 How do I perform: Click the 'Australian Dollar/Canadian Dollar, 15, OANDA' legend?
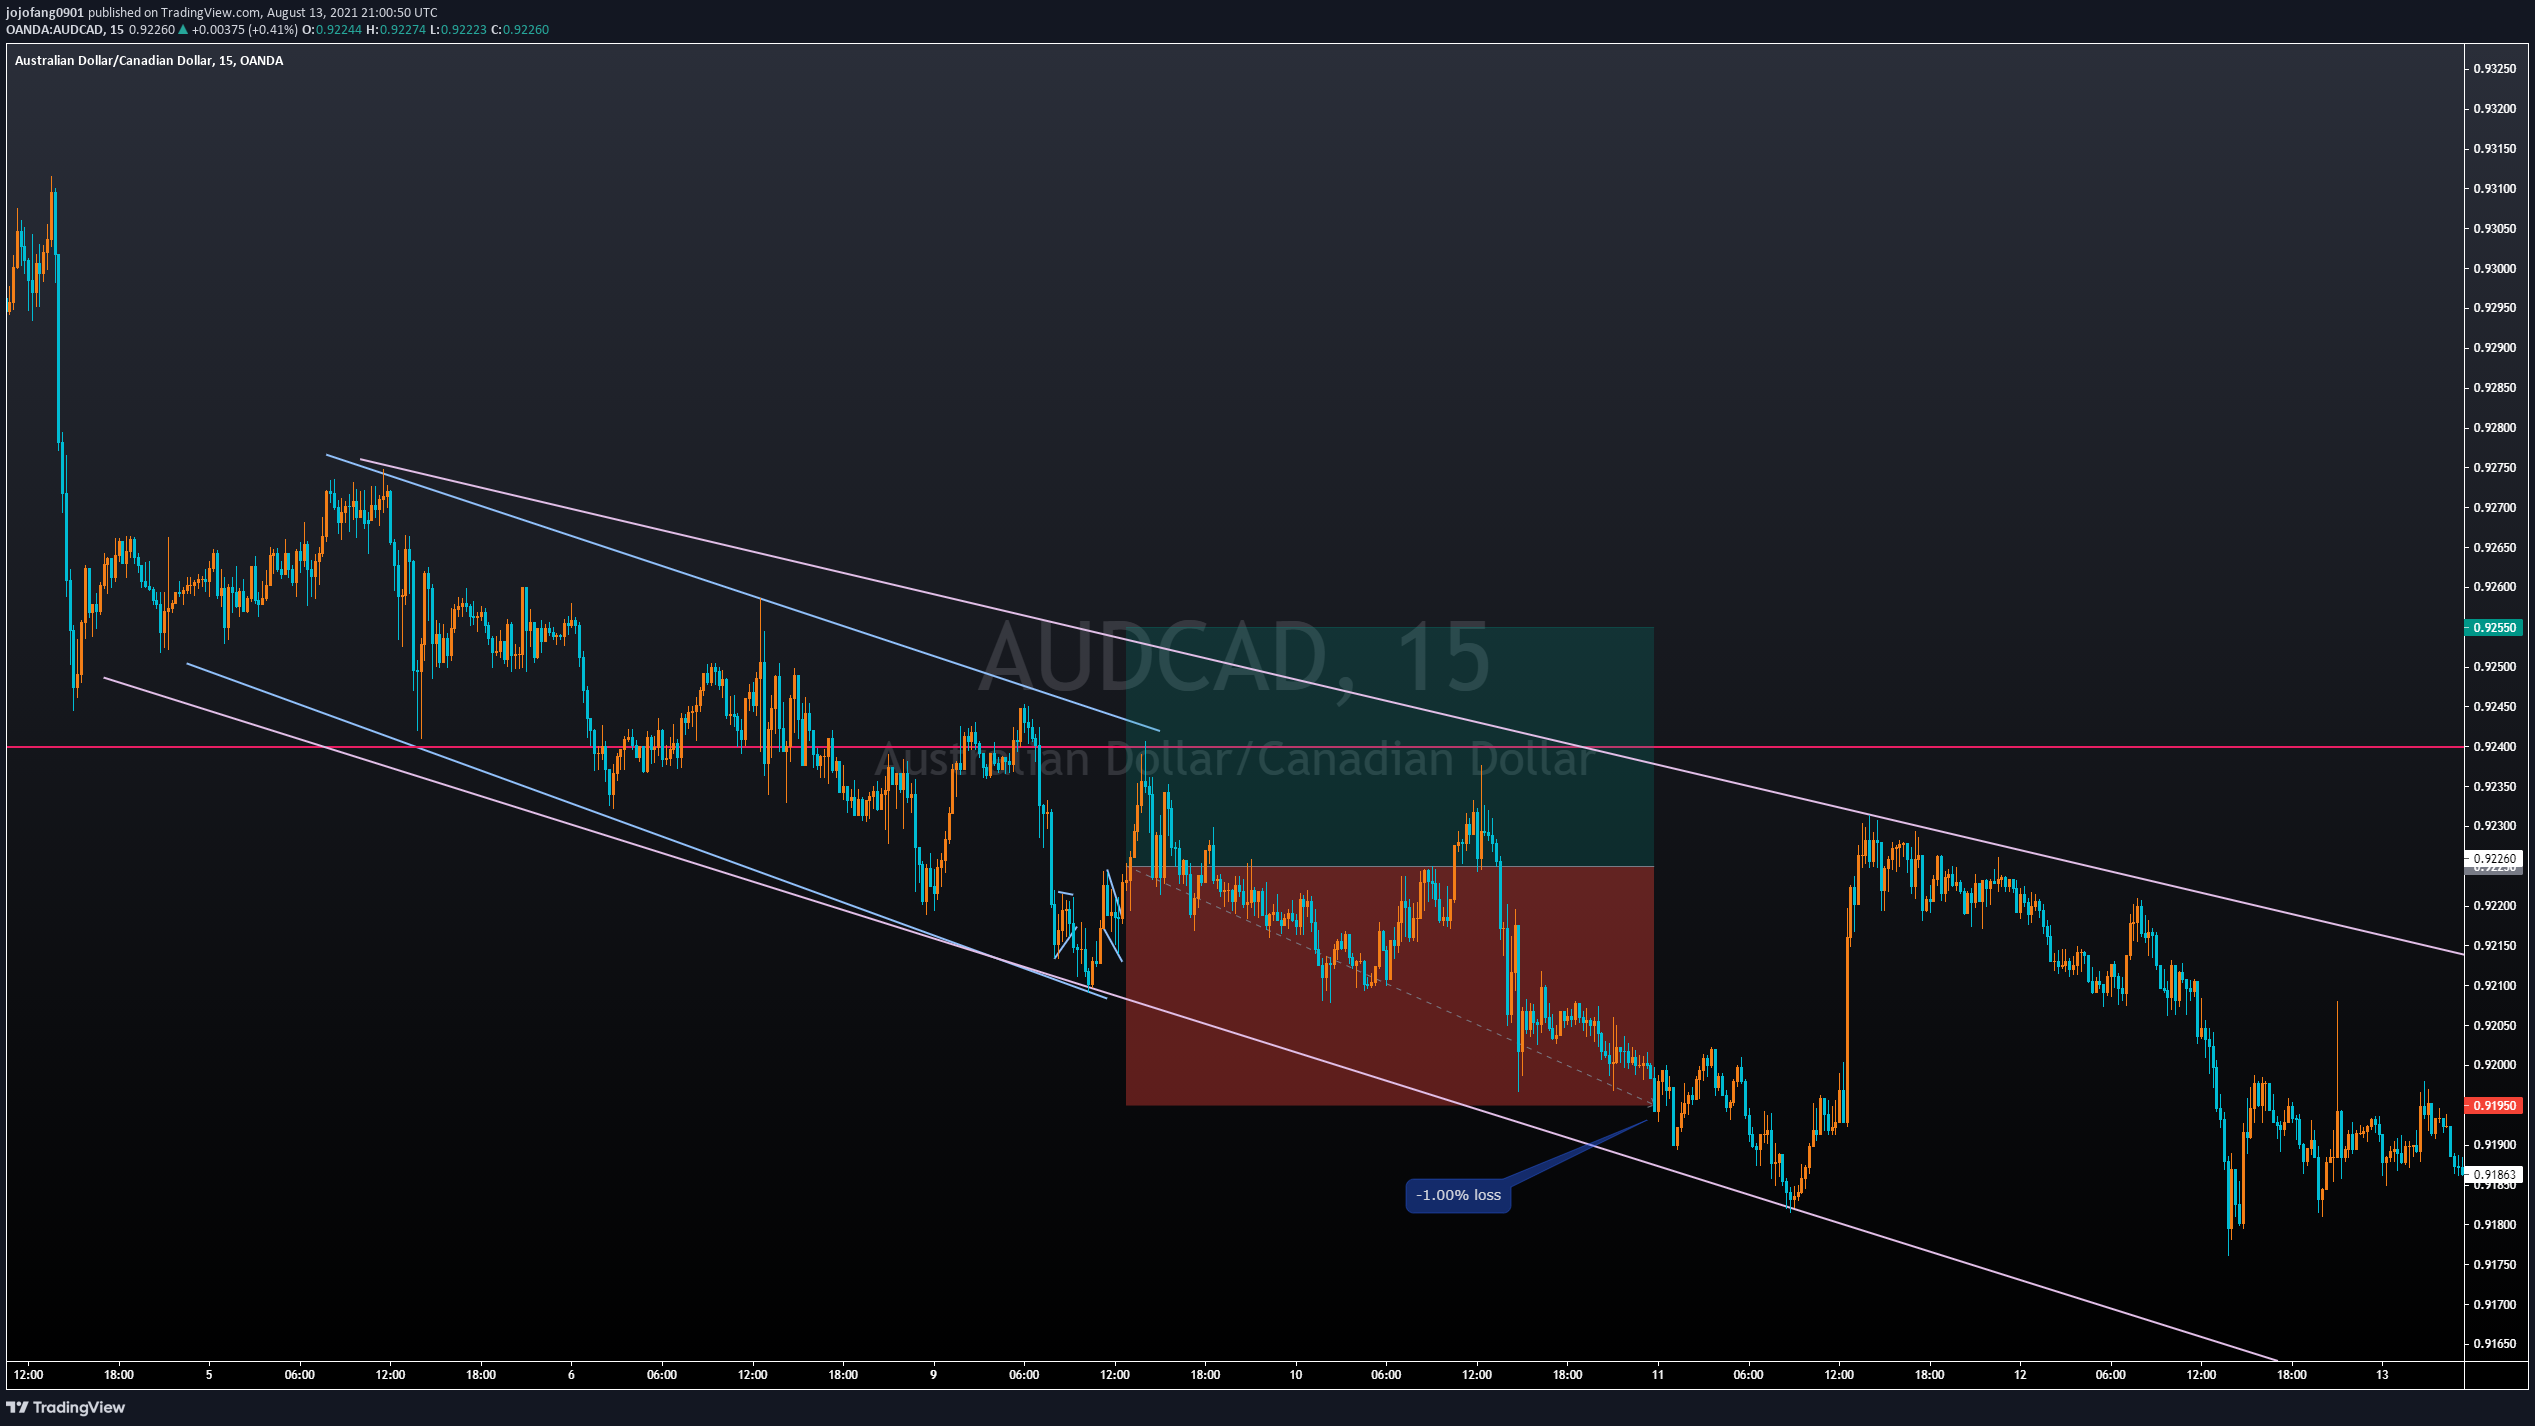(149, 61)
